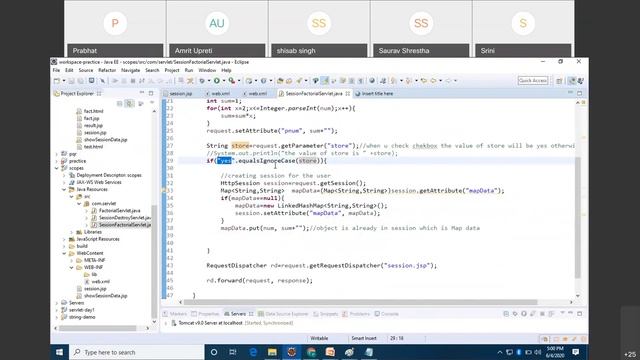This screenshot has width=640, height=360.
Task: Expand the practice project node
Action: (x=57, y=161)
